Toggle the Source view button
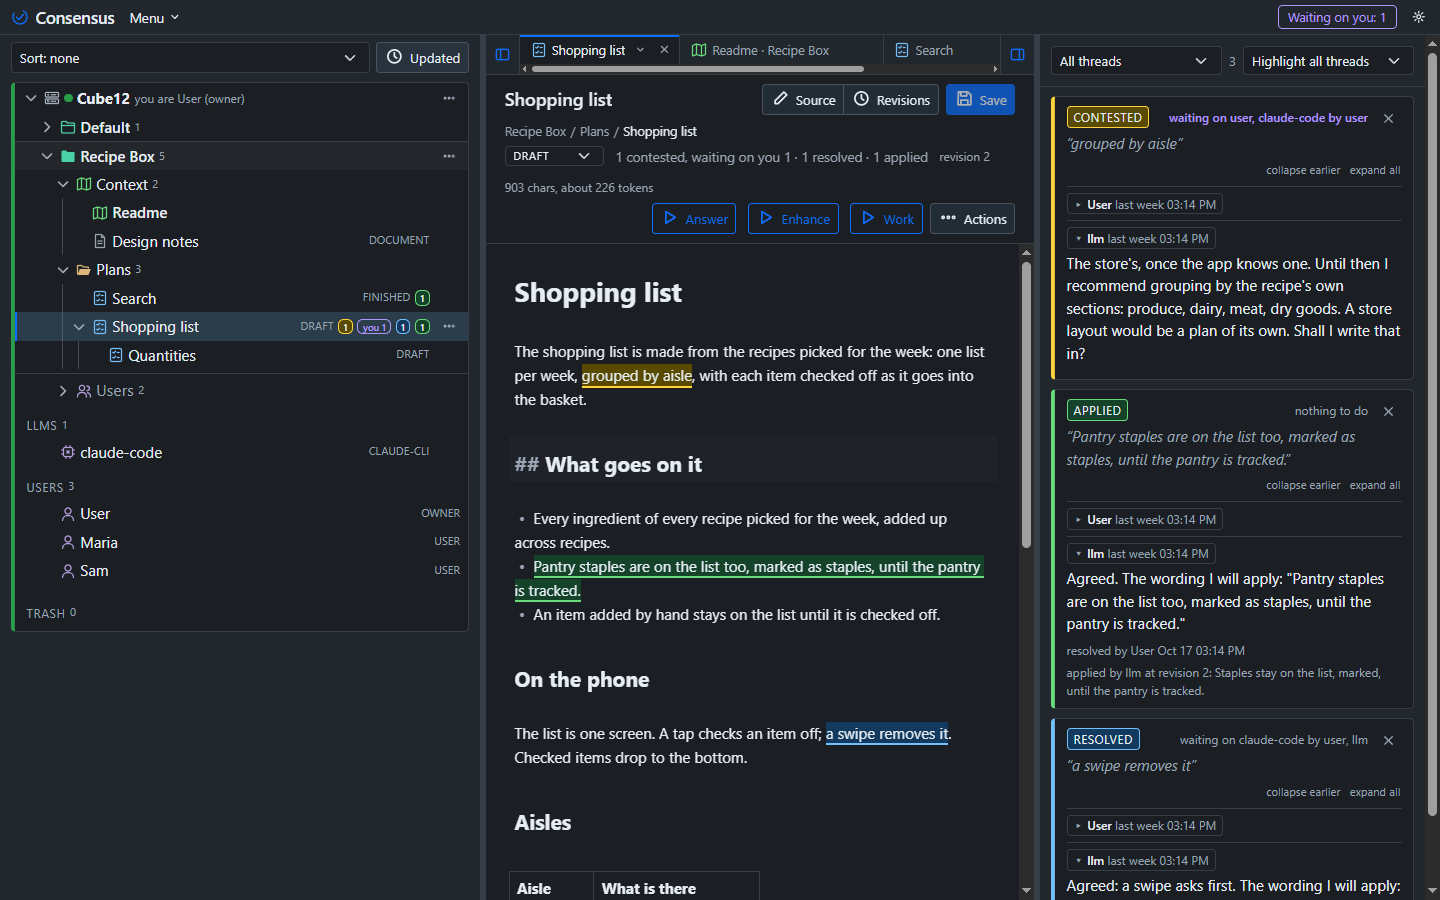 pyautogui.click(x=804, y=100)
